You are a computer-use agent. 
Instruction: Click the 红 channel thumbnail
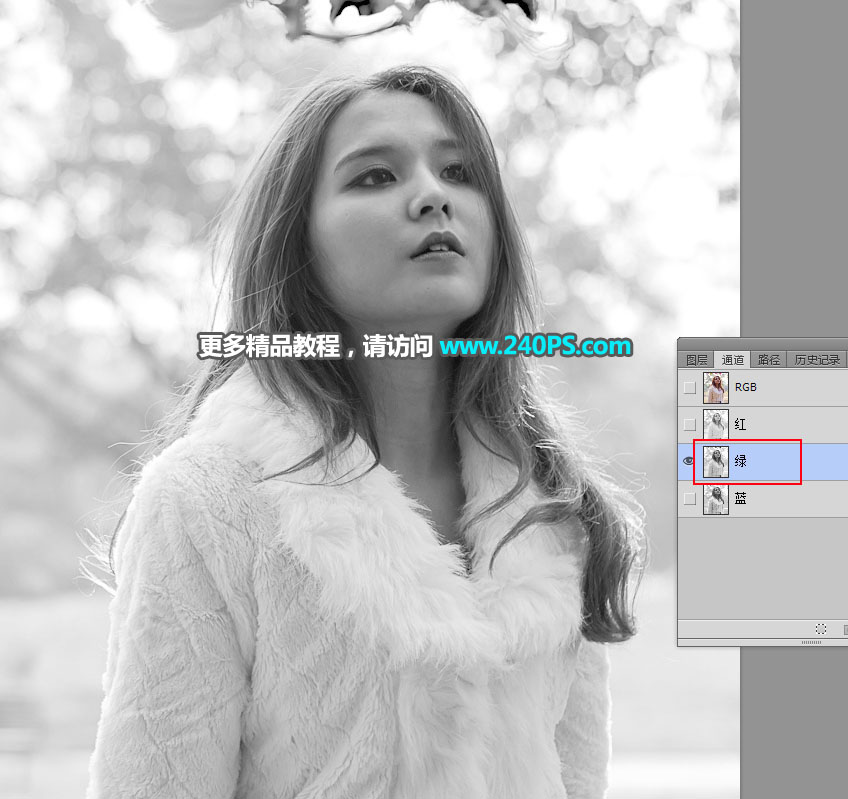[x=716, y=424]
